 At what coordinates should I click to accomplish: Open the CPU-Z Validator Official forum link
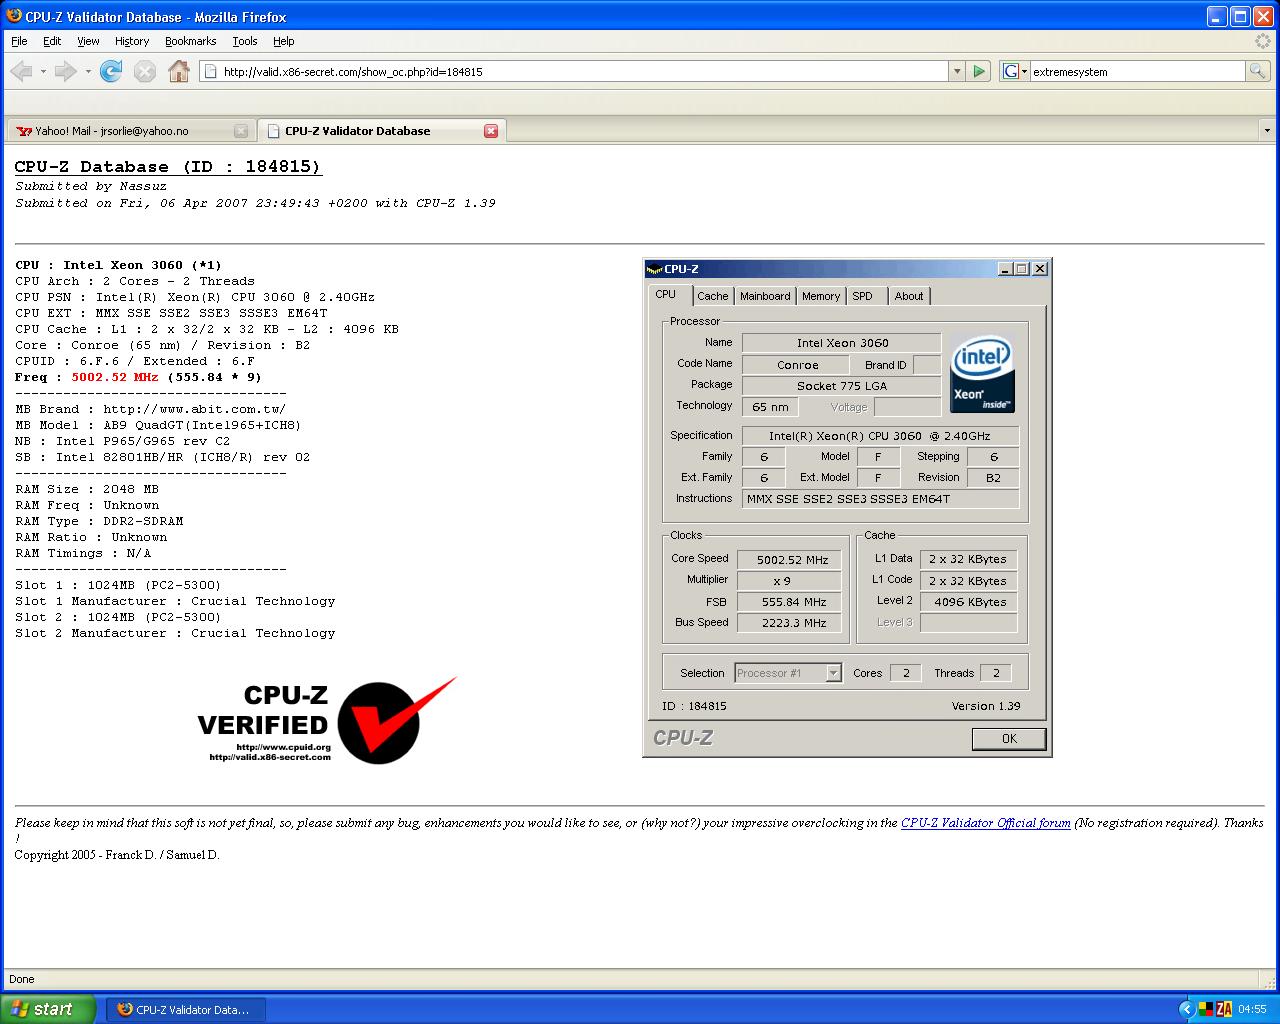985,823
